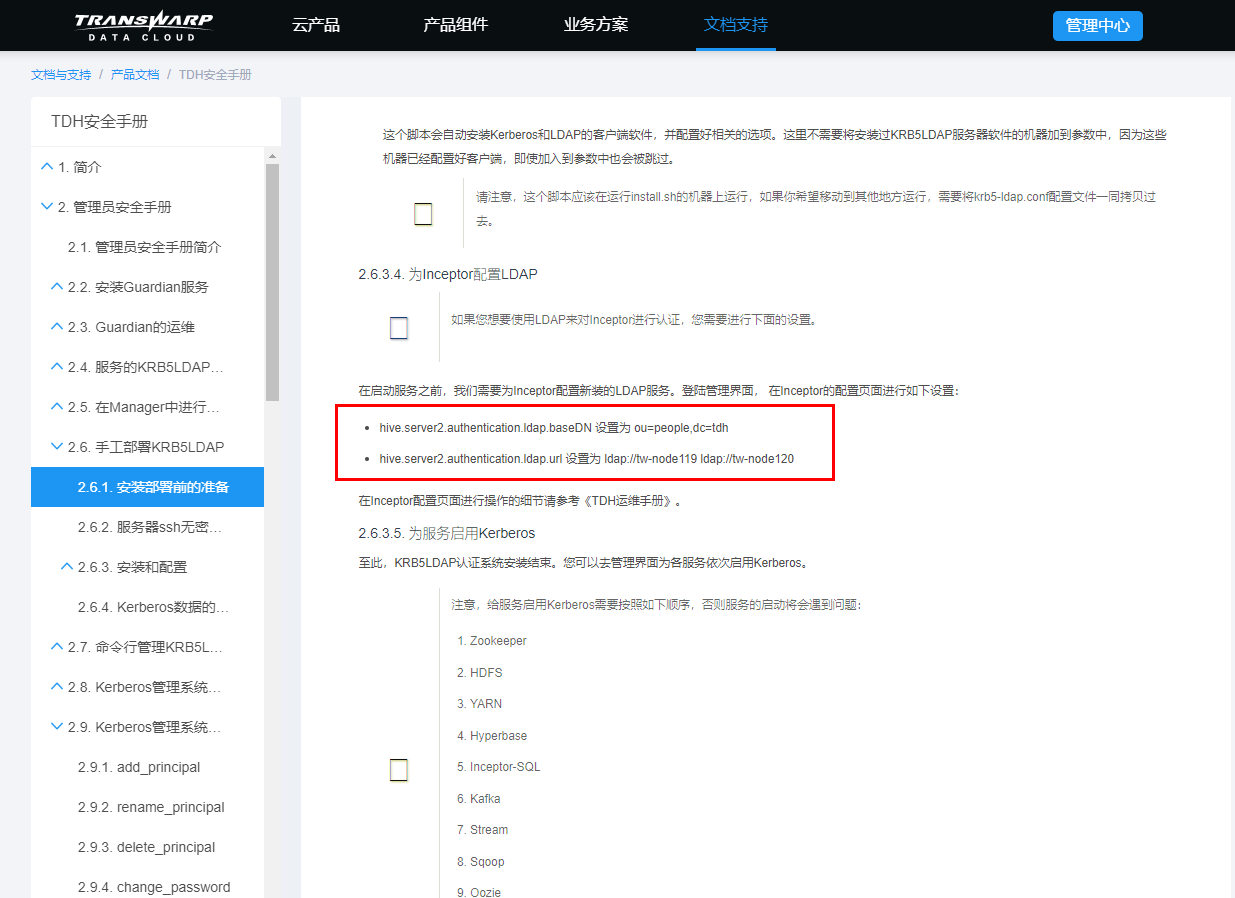Click the info icon next to Inceptor LDAP note
Screen dimensions: 1235x898
coord(399,327)
